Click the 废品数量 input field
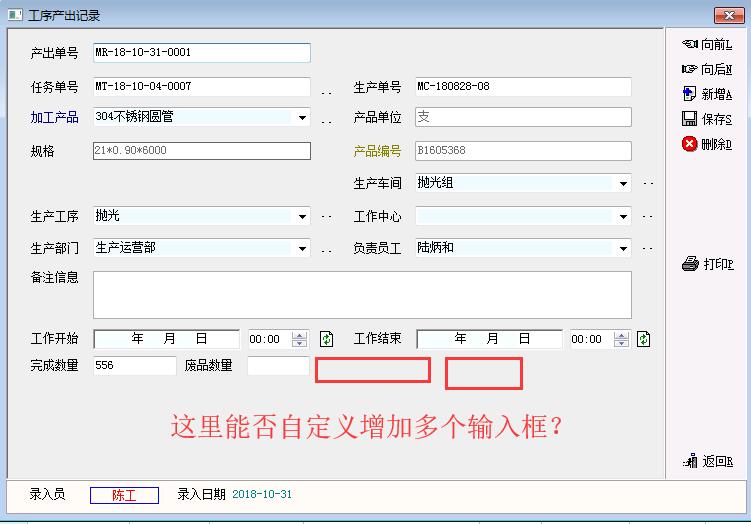 pos(278,366)
